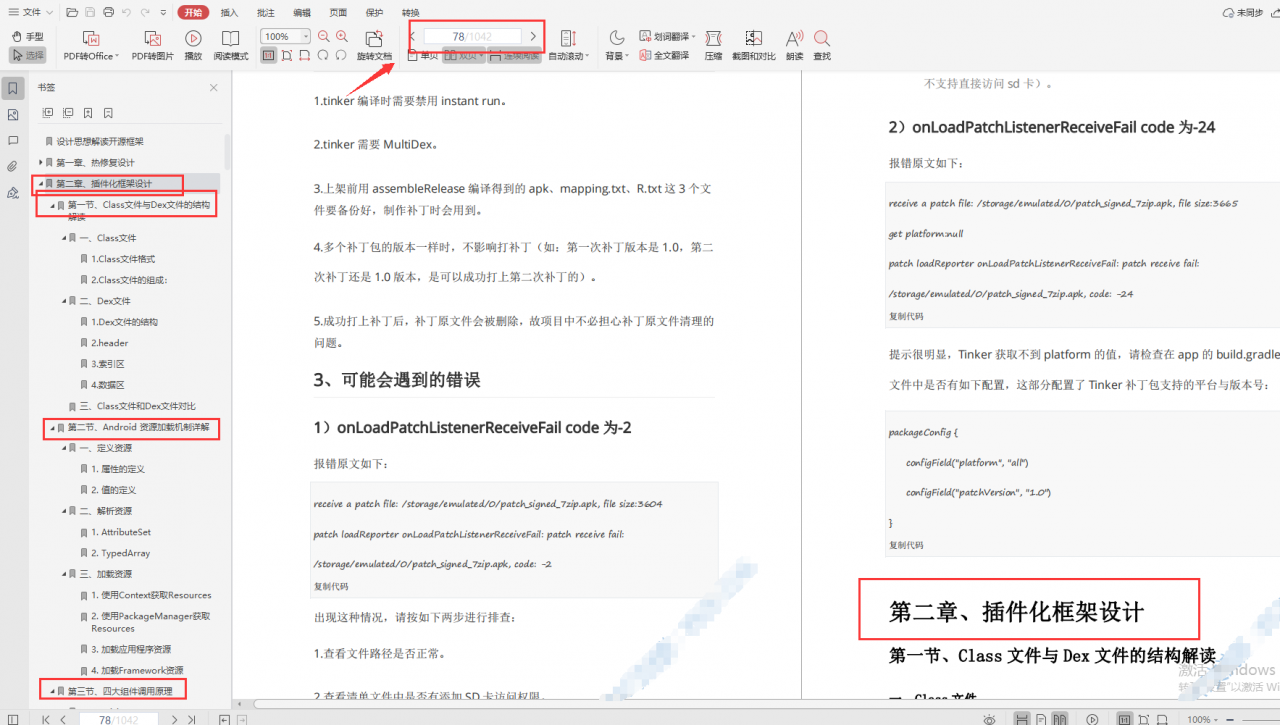Click expand all bookmarks icon
Viewport: 1280px width, 725px height.
48,113
